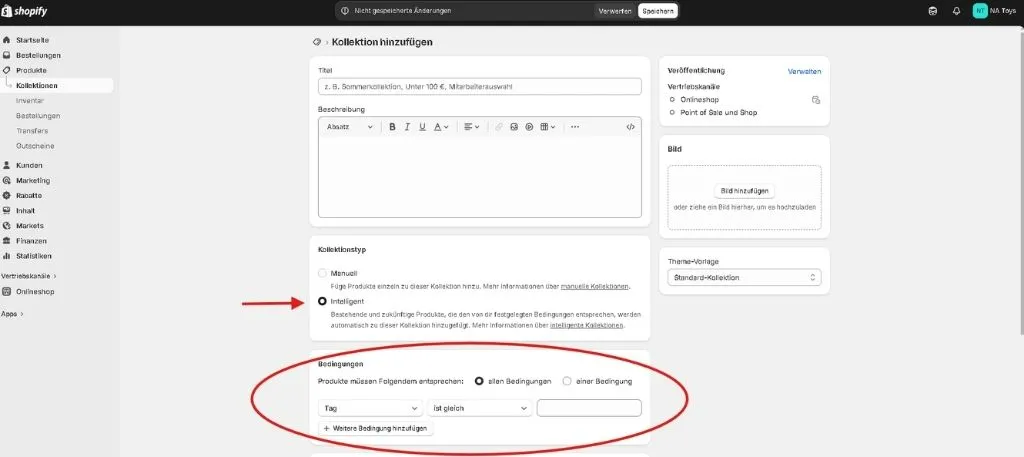Open the Standard-Kollektion theme template dropdown
1024x457 pixels.
(744, 277)
